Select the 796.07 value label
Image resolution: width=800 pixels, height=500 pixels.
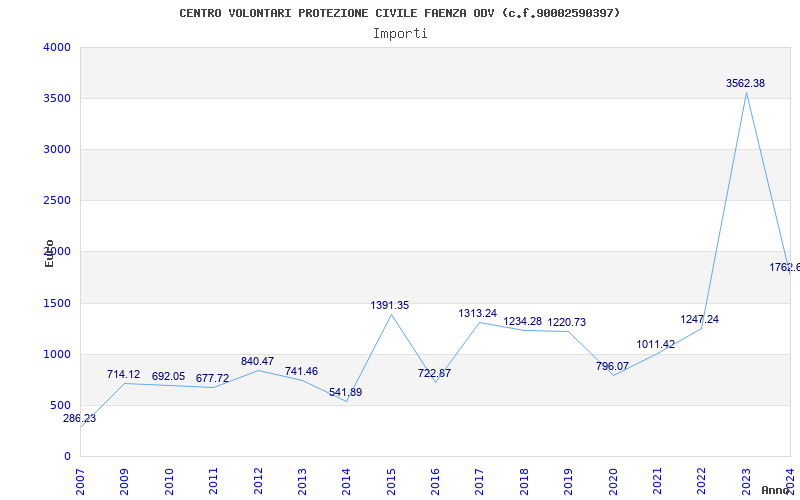612,366
